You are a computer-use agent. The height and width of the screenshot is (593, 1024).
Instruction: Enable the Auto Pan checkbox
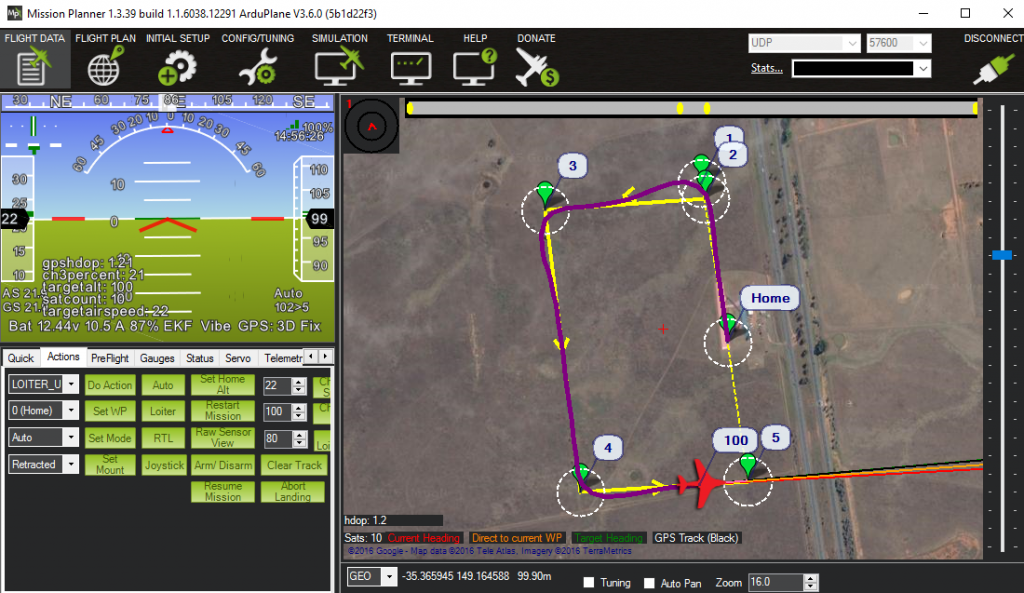coord(649,583)
